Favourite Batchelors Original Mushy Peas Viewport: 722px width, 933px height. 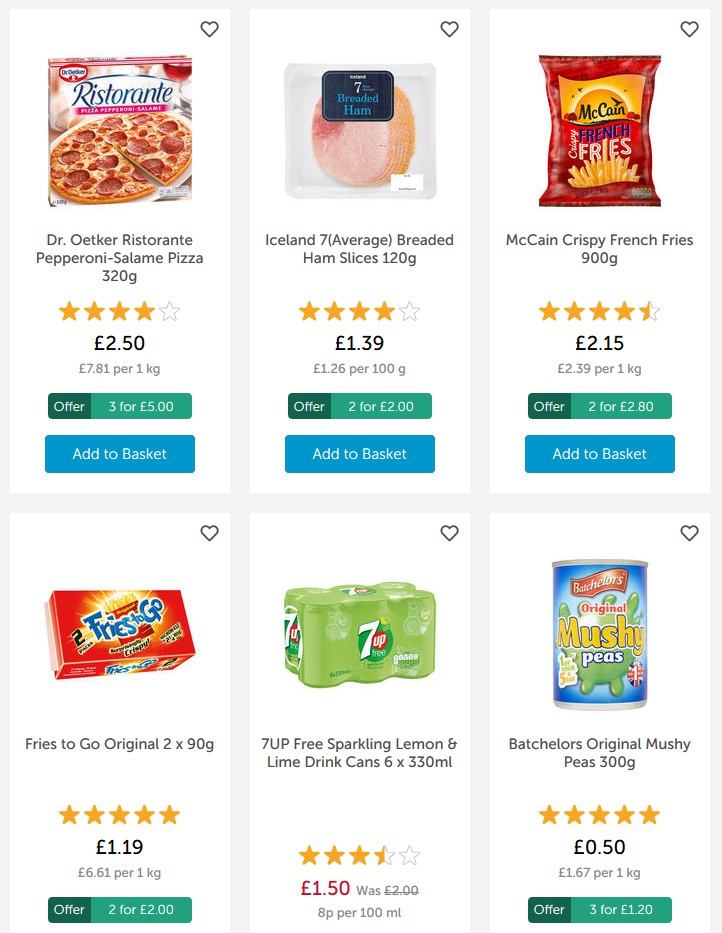689,533
